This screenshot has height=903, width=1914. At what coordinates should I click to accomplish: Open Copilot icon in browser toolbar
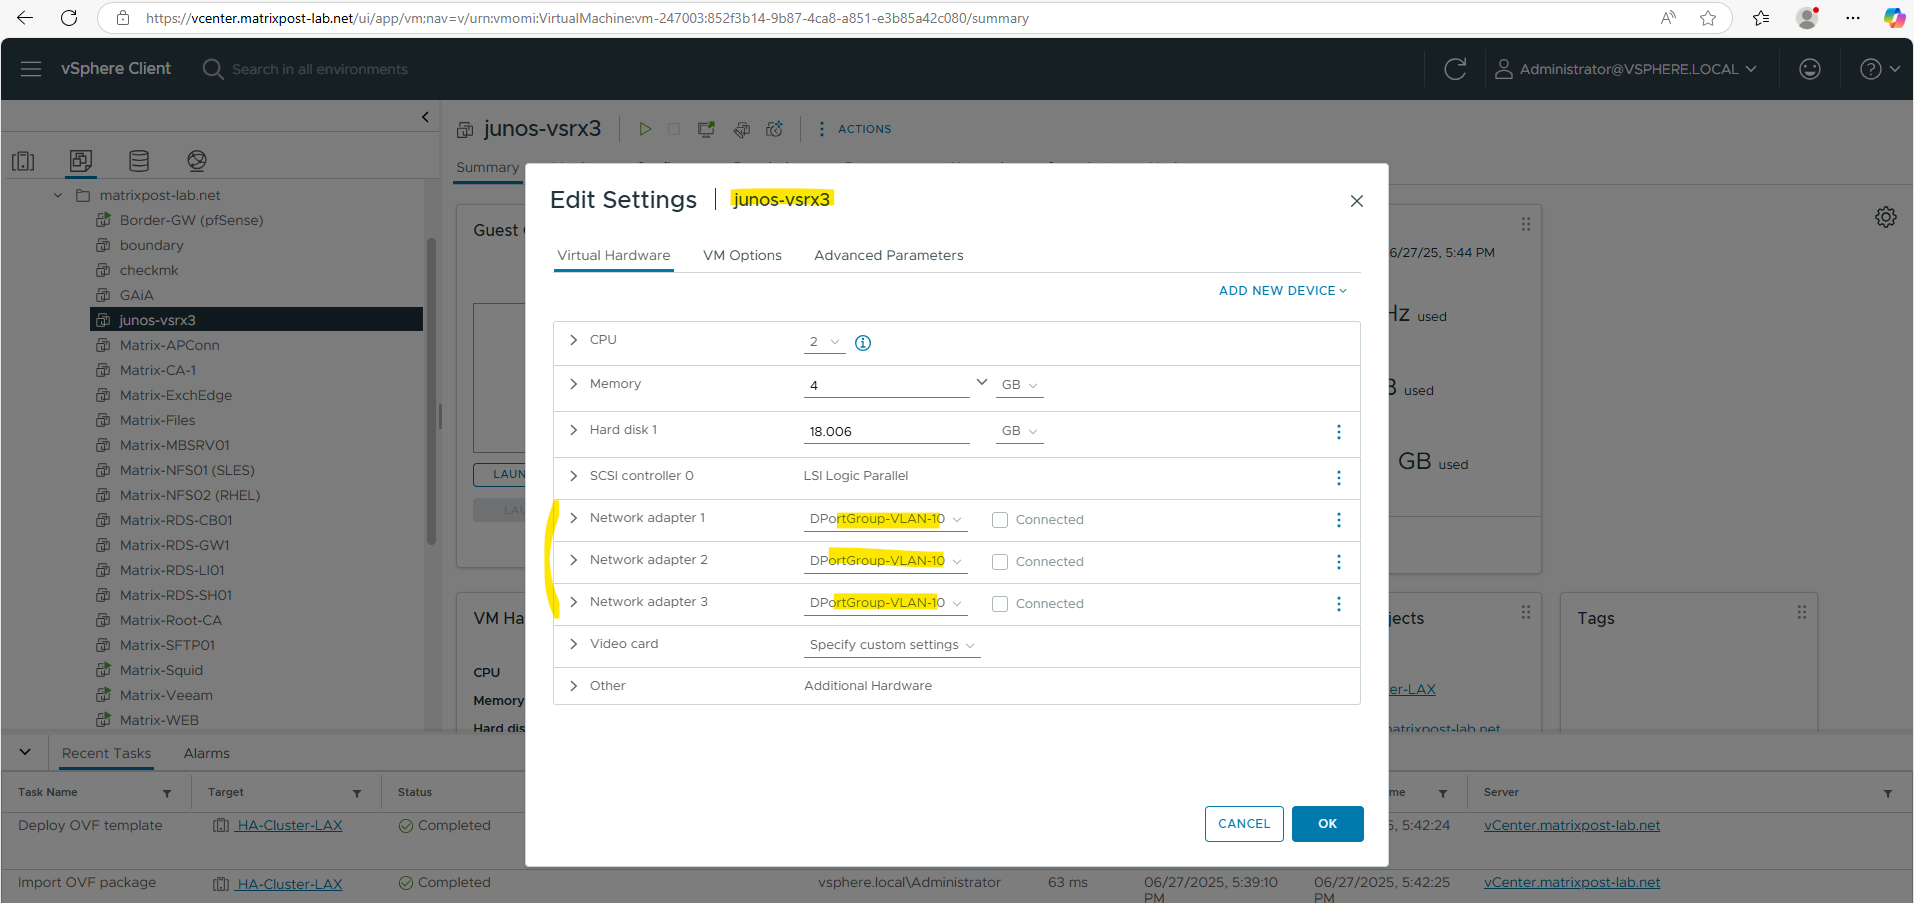tap(1894, 18)
